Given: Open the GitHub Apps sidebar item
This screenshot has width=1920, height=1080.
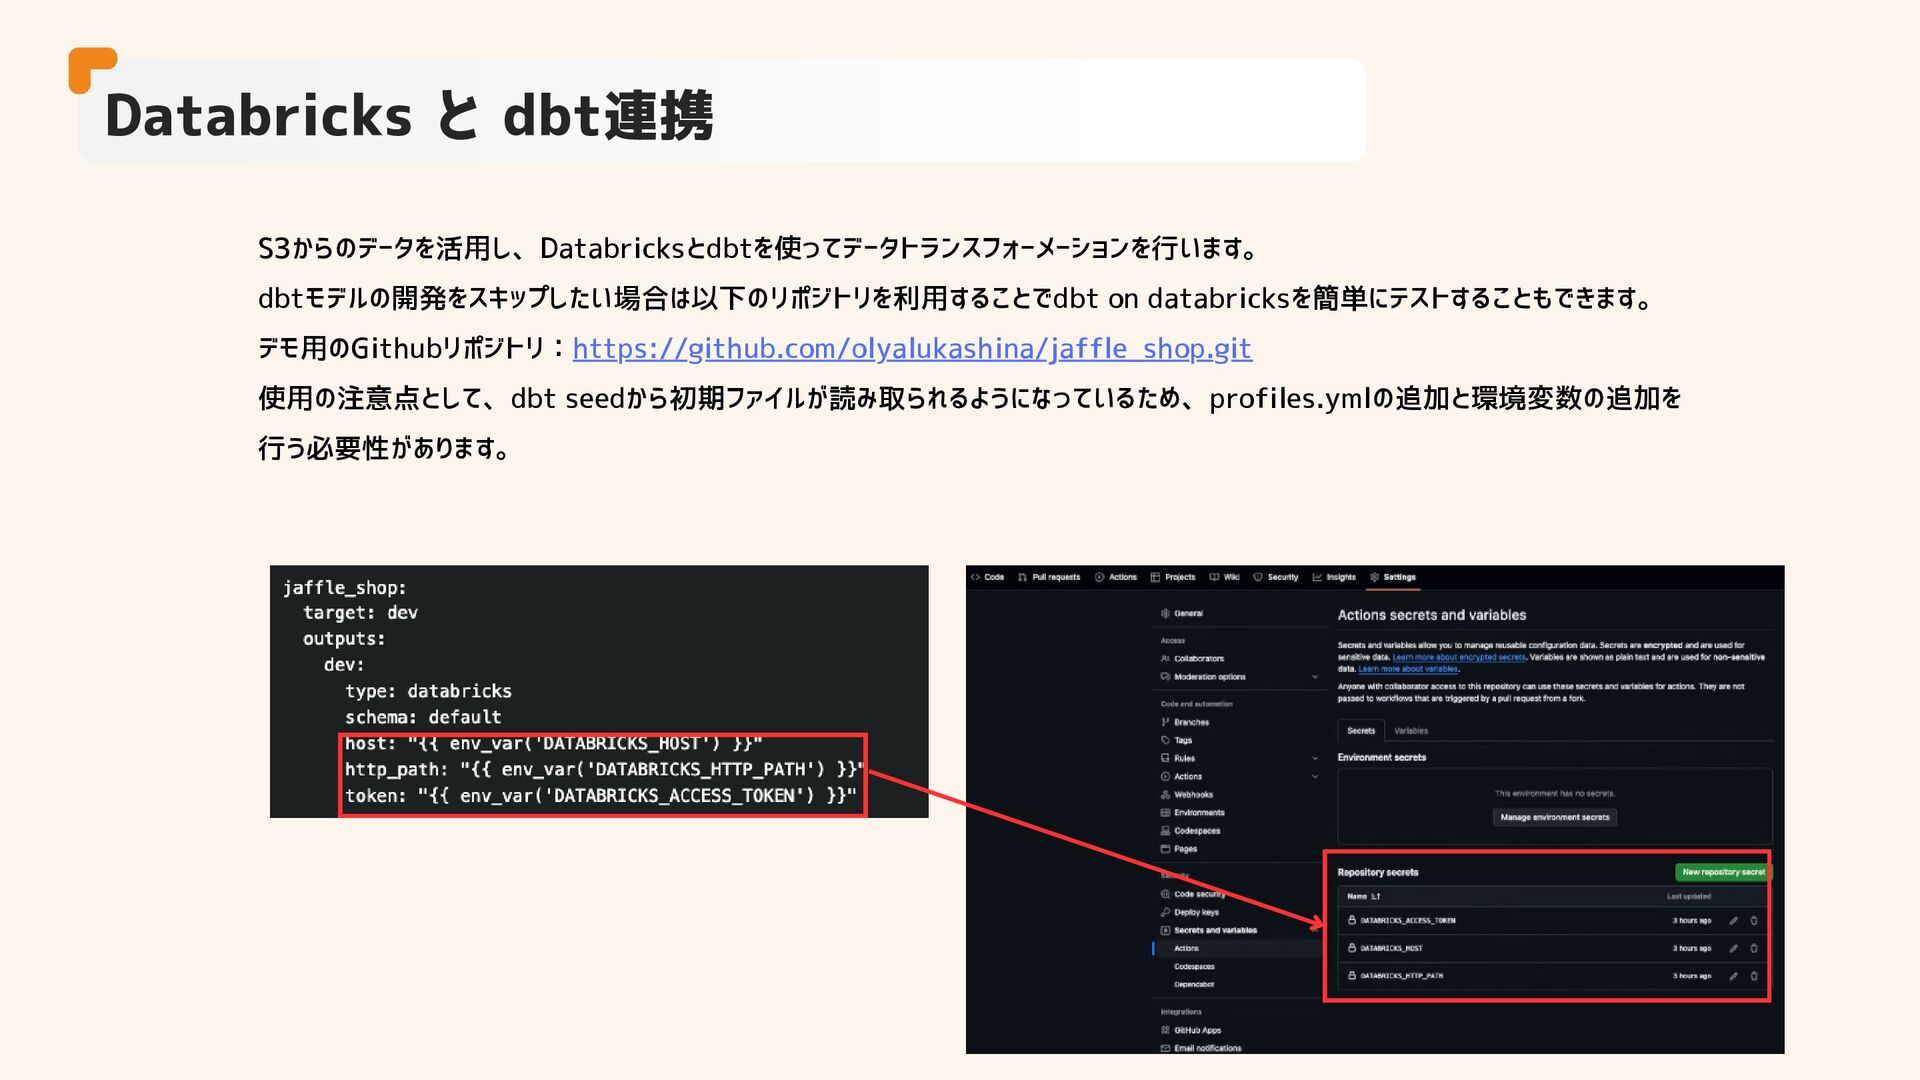Looking at the screenshot, I should coord(1196,1030).
